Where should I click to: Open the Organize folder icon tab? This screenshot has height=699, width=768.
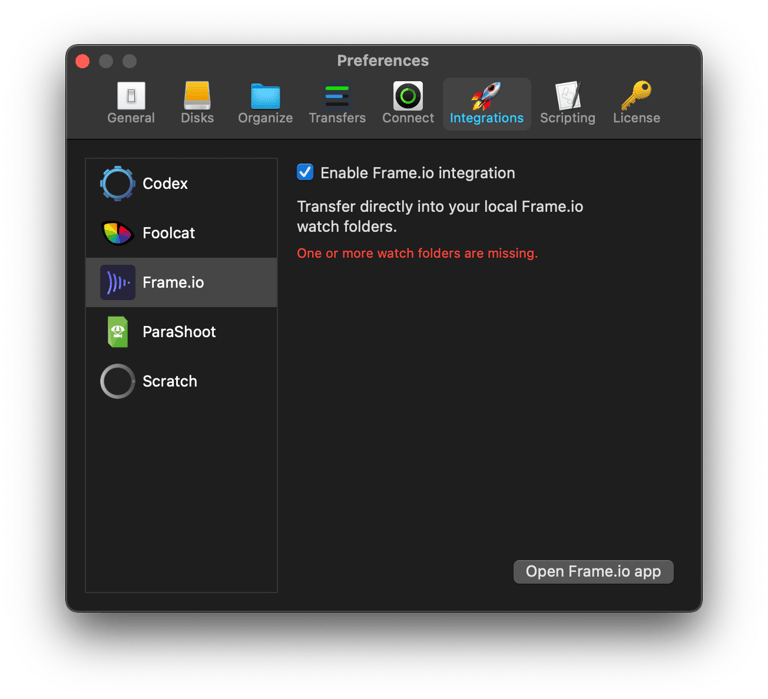[265, 104]
